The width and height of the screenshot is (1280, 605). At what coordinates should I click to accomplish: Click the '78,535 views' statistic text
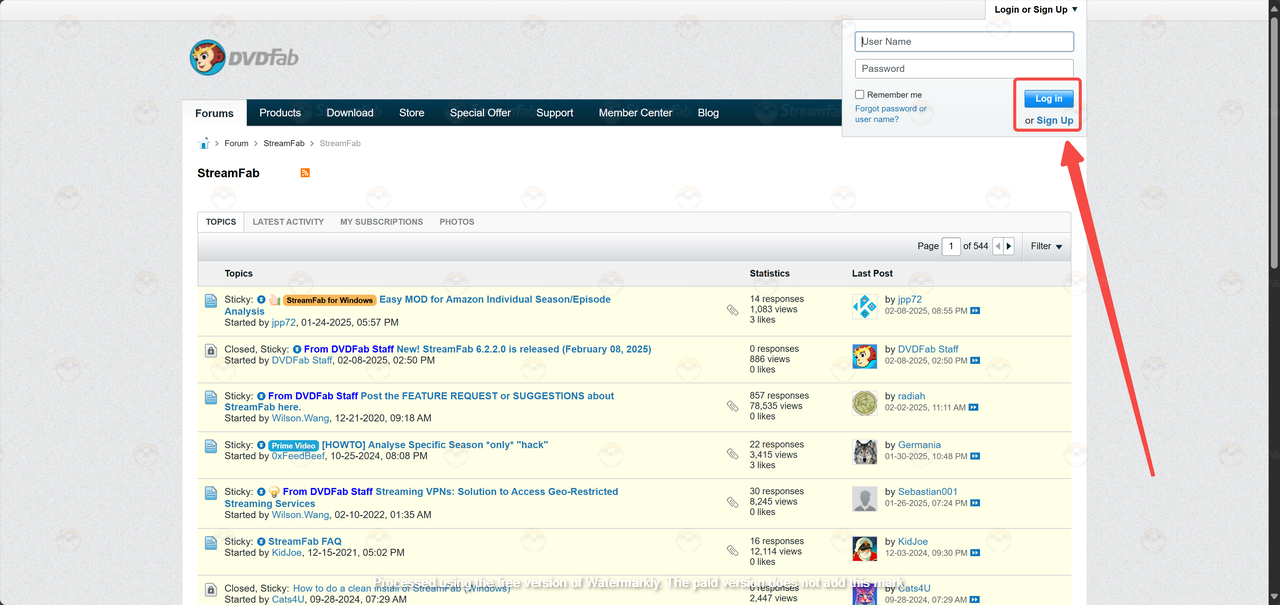click(x=776, y=406)
